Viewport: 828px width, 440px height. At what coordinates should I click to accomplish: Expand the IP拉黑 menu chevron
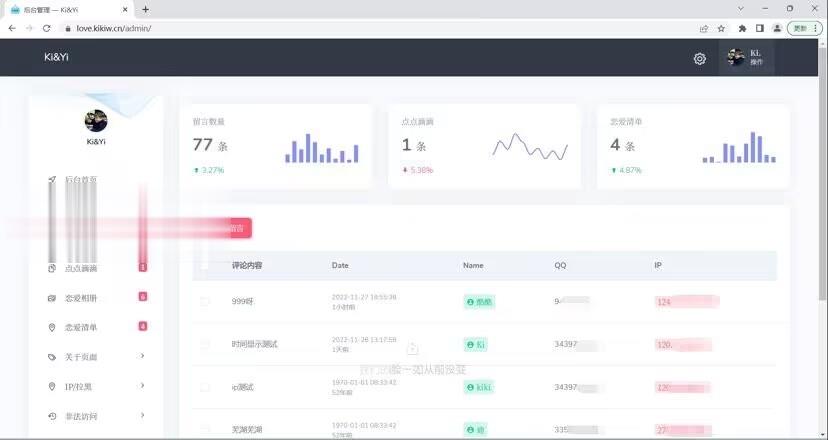point(142,386)
